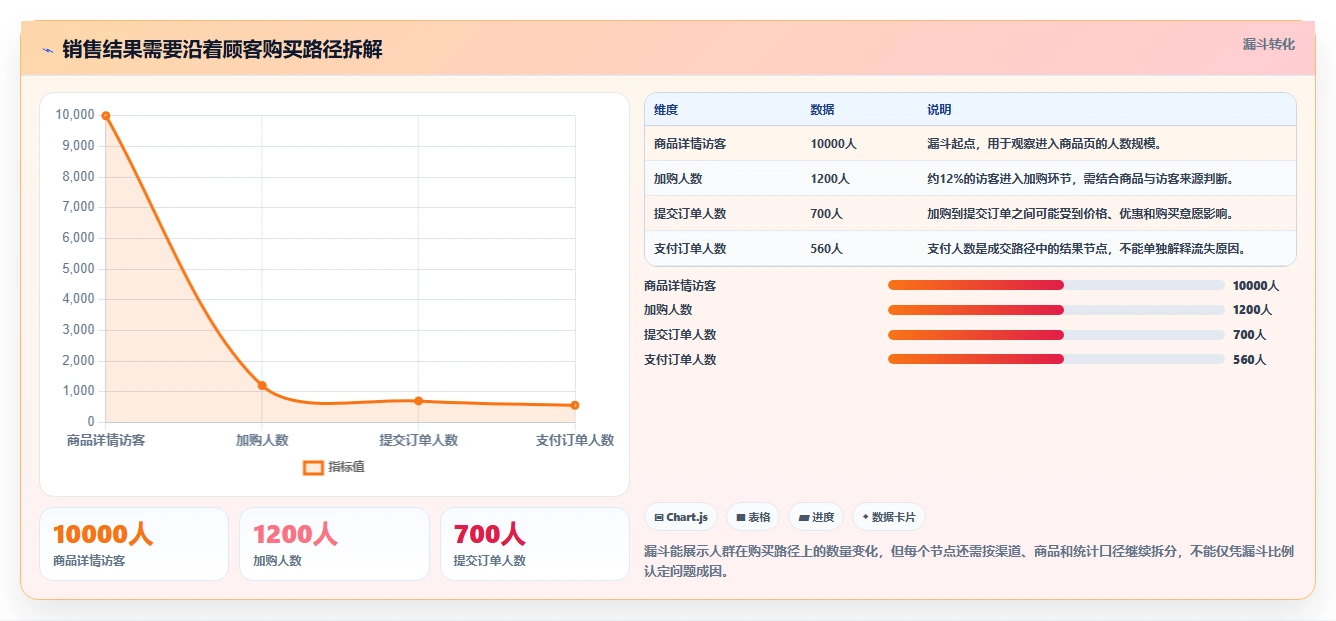Click the 数据卡片 tag chip
The height and width of the screenshot is (621, 1336).
point(889,517)
